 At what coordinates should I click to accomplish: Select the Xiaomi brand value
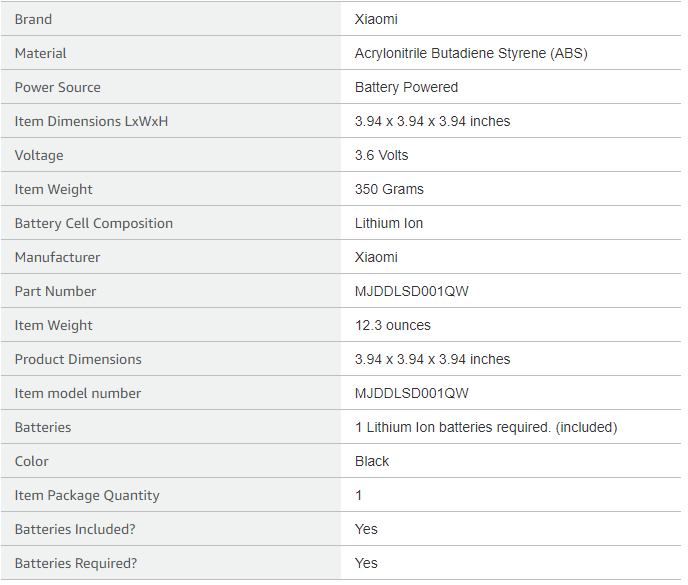[x=376, y=19]
